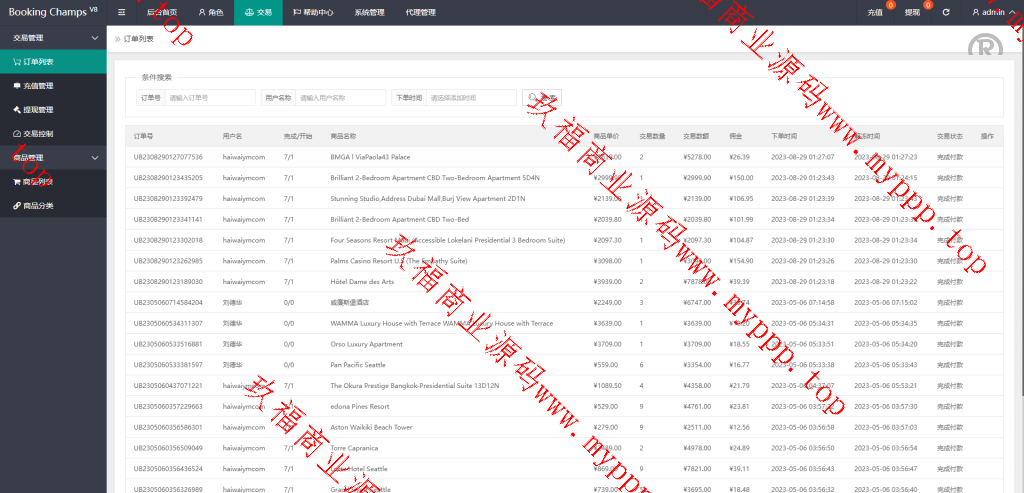Focus the 订单号 search input field

pyautogui.click(x=209, y=97)
